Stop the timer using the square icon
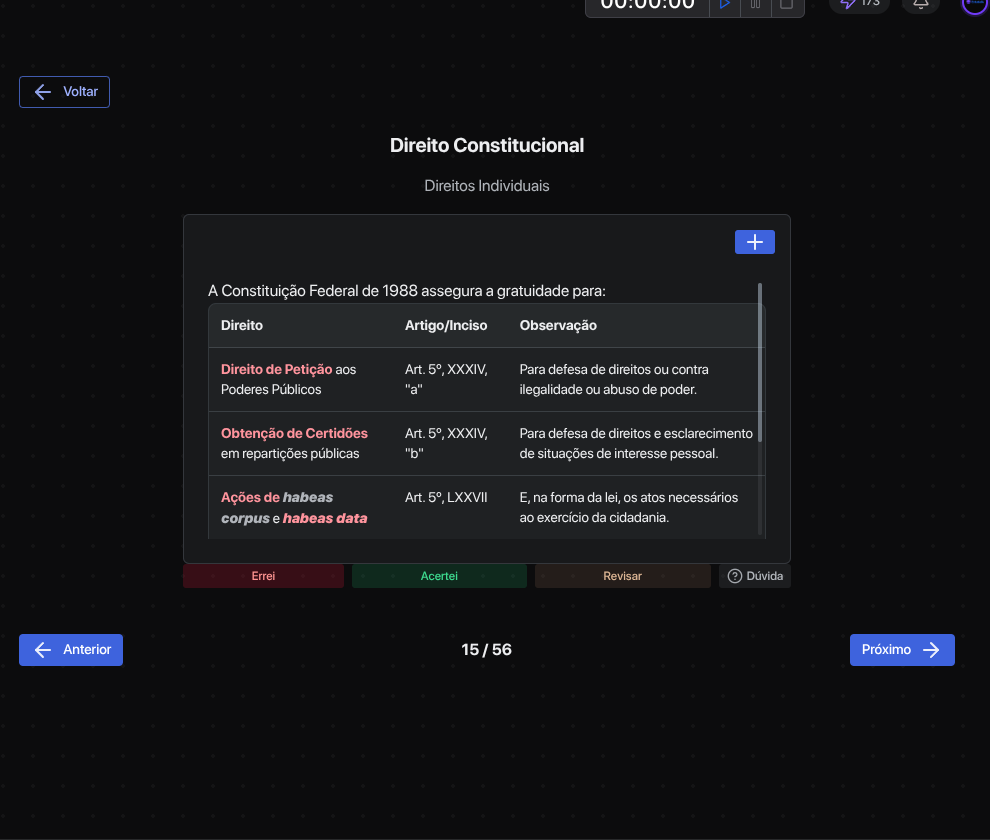Viewport: 990px width, 840px height. [786, 4]
